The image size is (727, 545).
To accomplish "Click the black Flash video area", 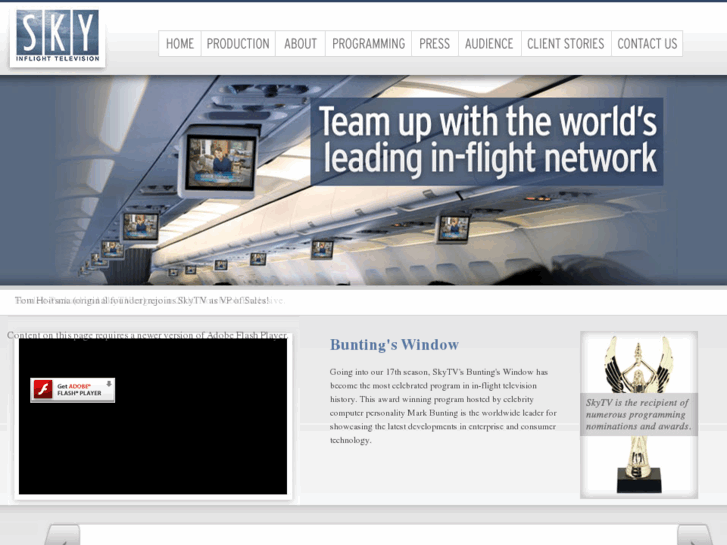I will [153, 417].
